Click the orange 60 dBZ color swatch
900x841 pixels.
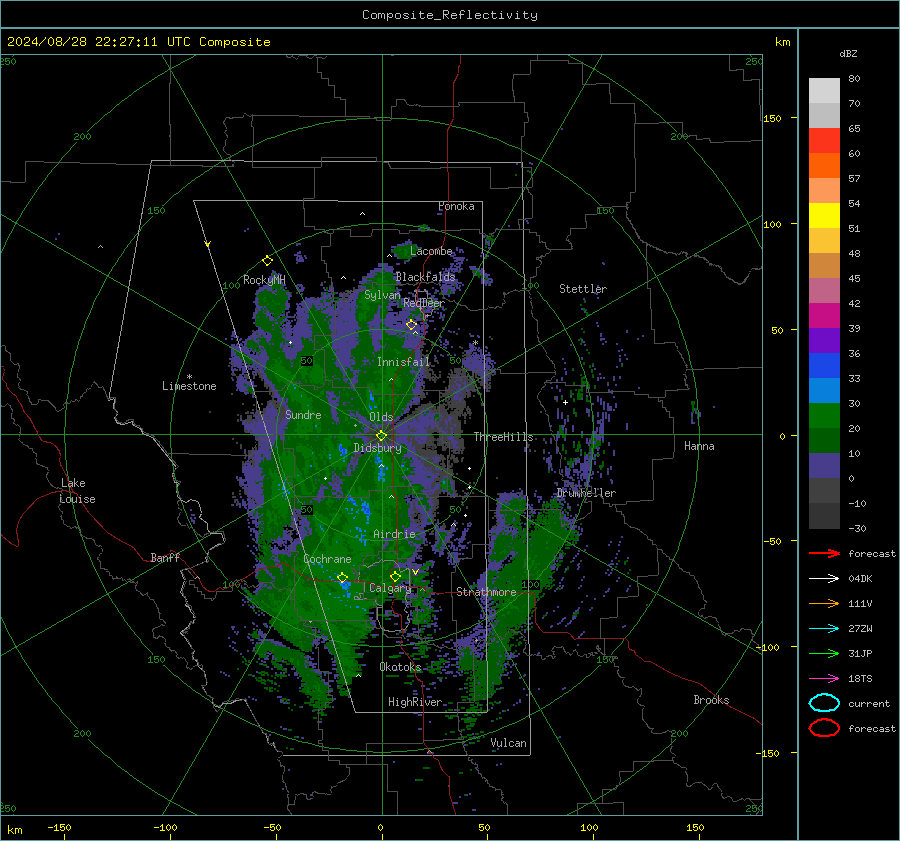point(824,165)
